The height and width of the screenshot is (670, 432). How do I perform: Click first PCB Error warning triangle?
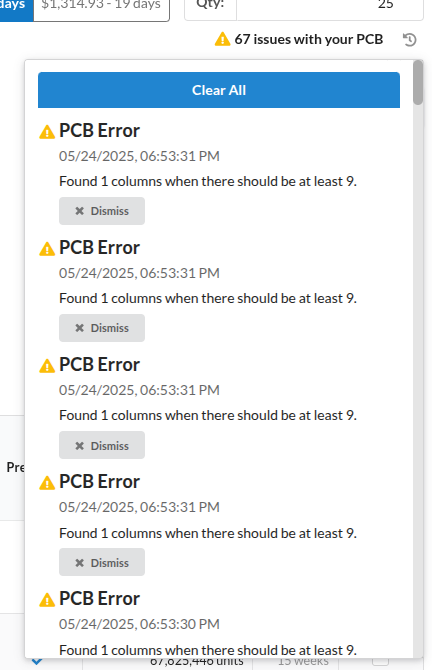pos(47,132)
